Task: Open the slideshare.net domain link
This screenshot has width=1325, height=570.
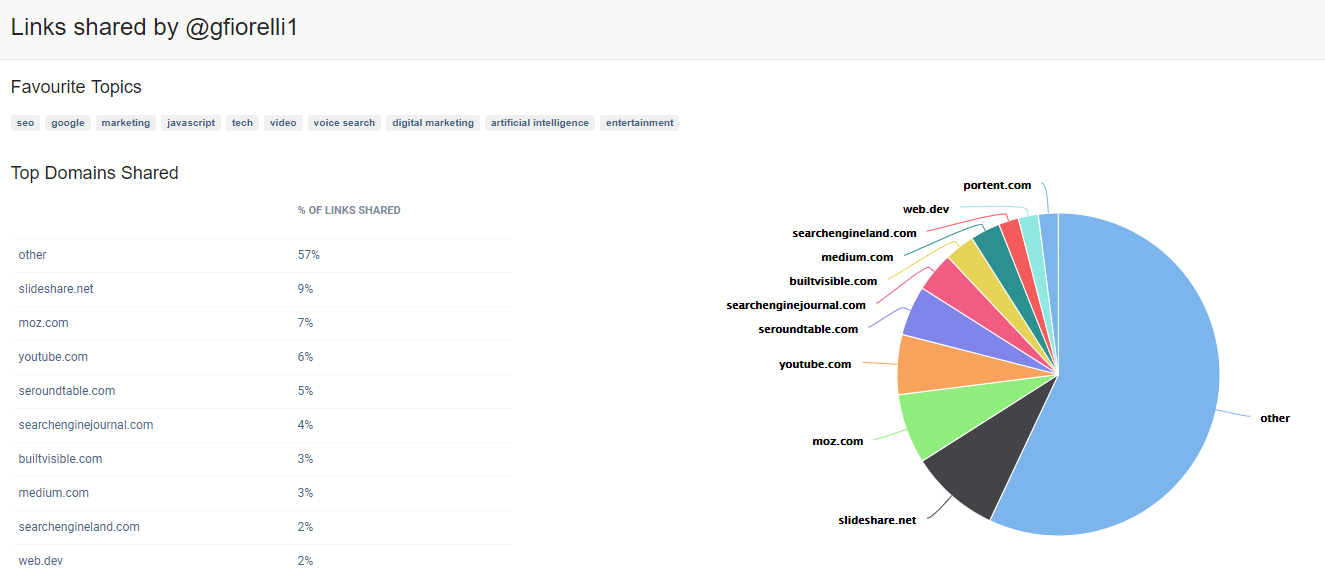Action: click(x=56, y=289)
